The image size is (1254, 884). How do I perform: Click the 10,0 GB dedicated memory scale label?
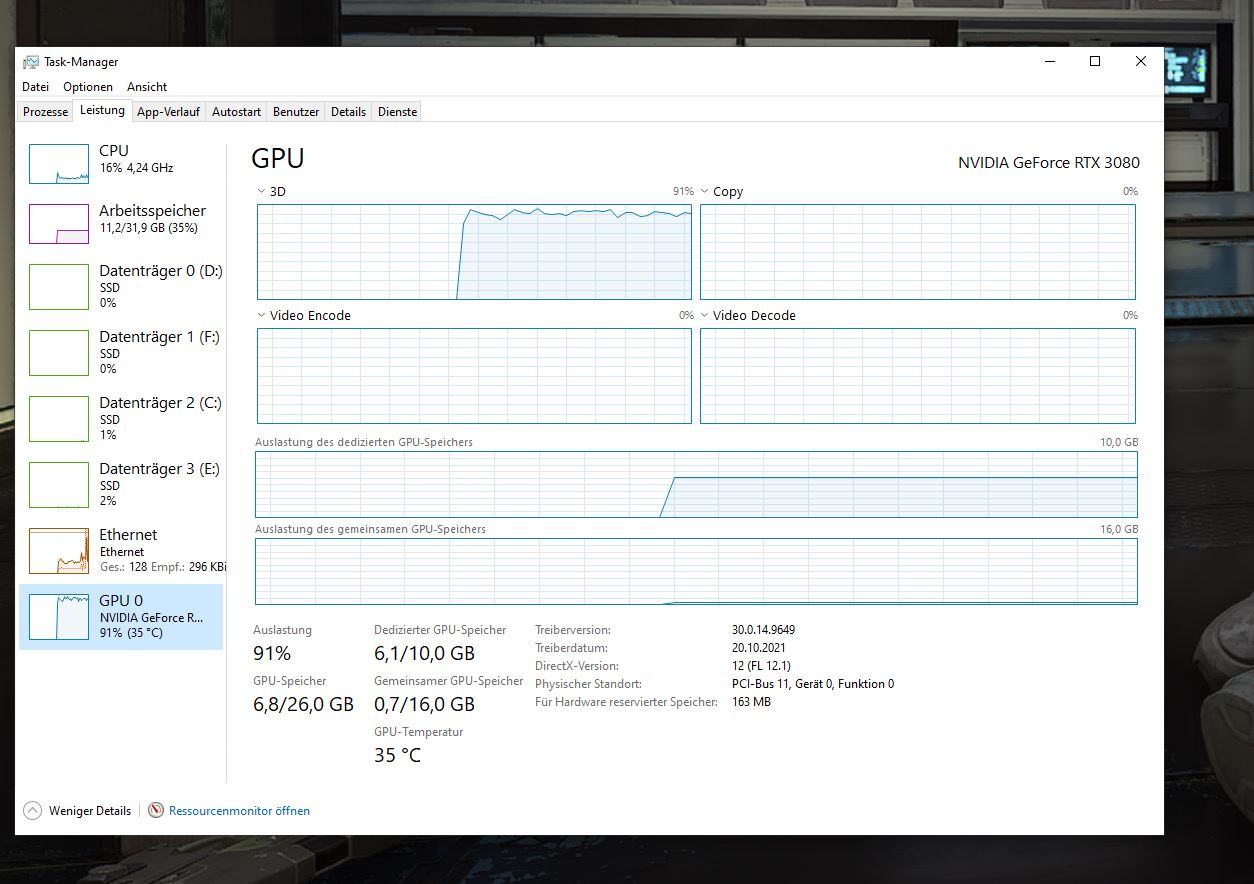point(1119,442)
